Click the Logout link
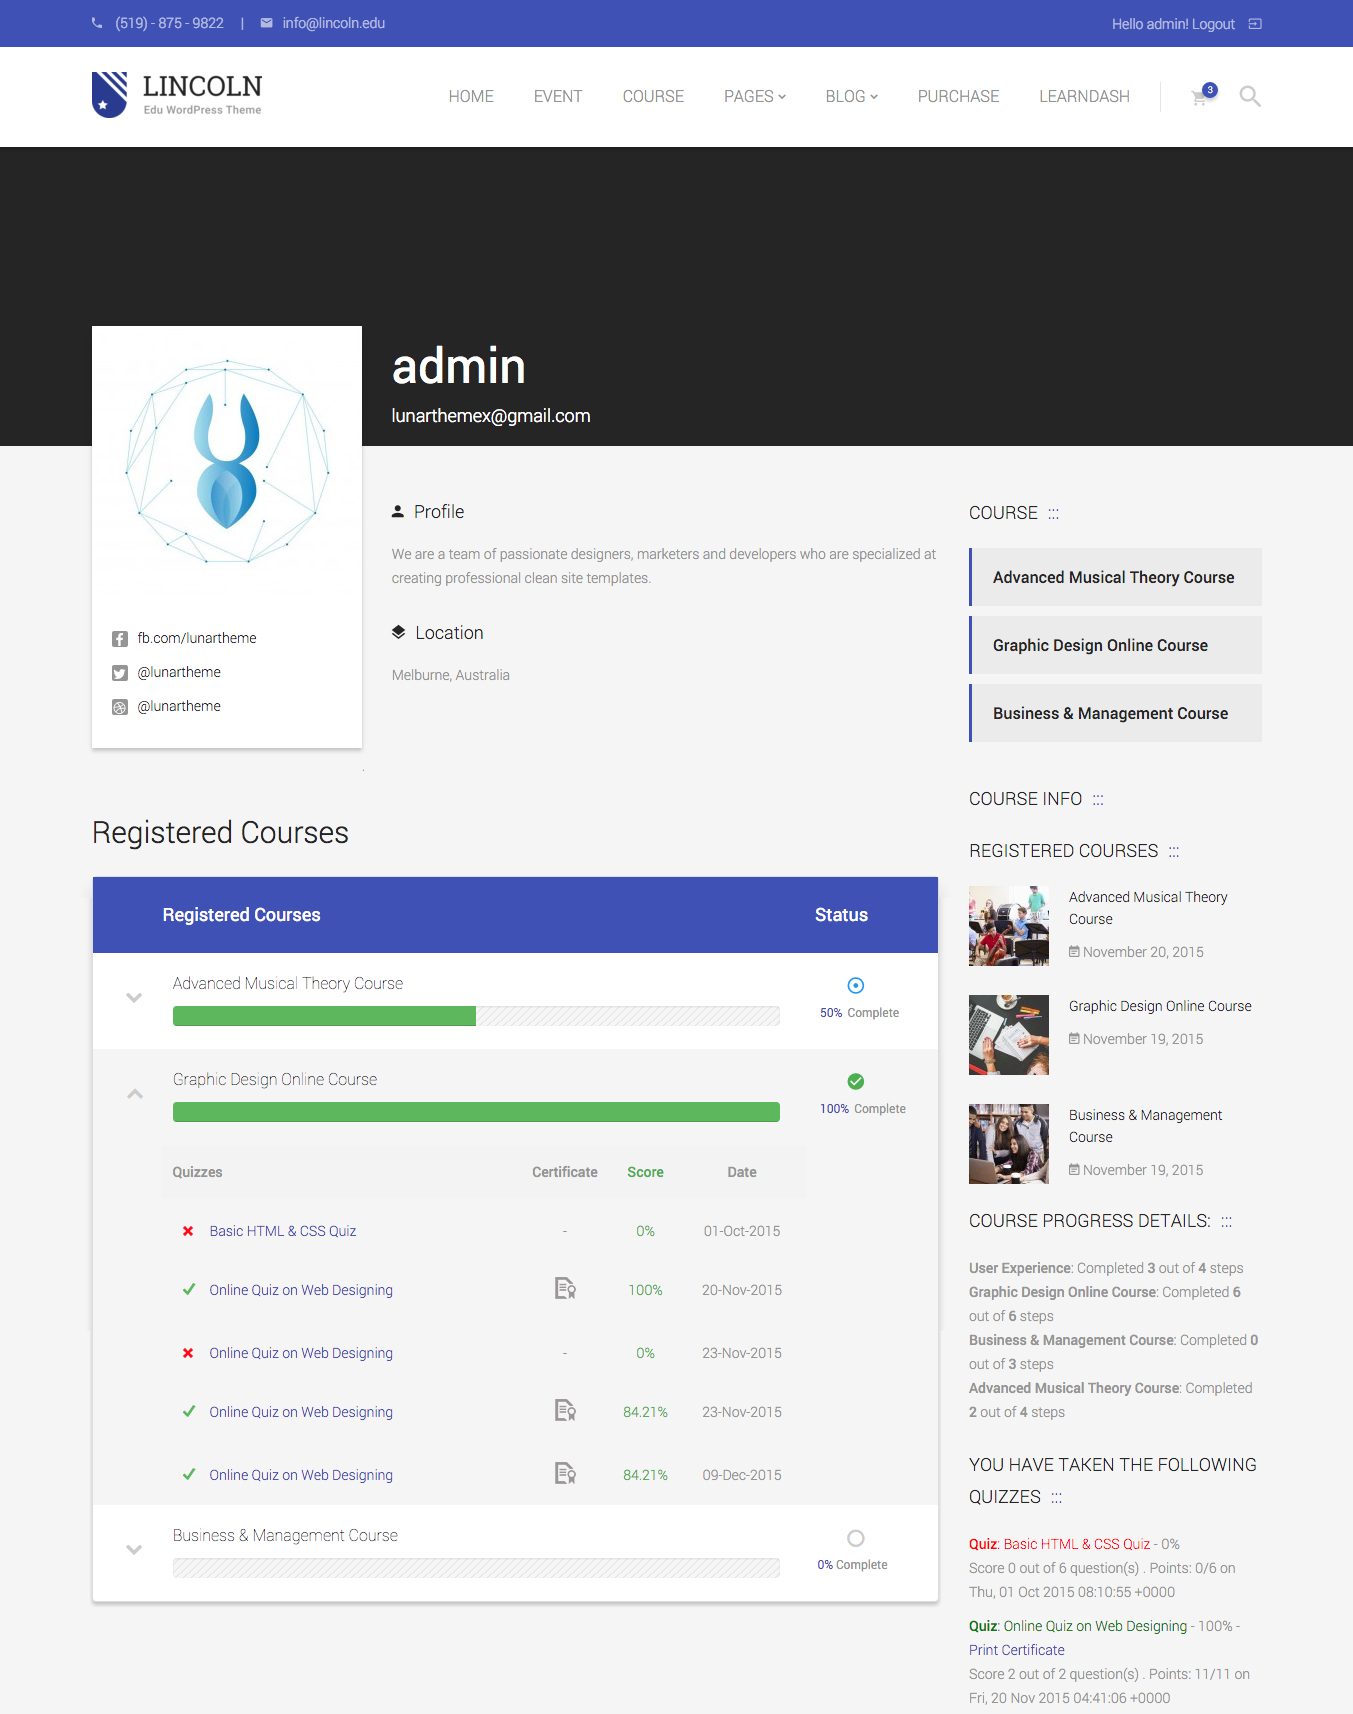The width and height of the screenshot is (1353, 1714). [x=1213, y=24]
